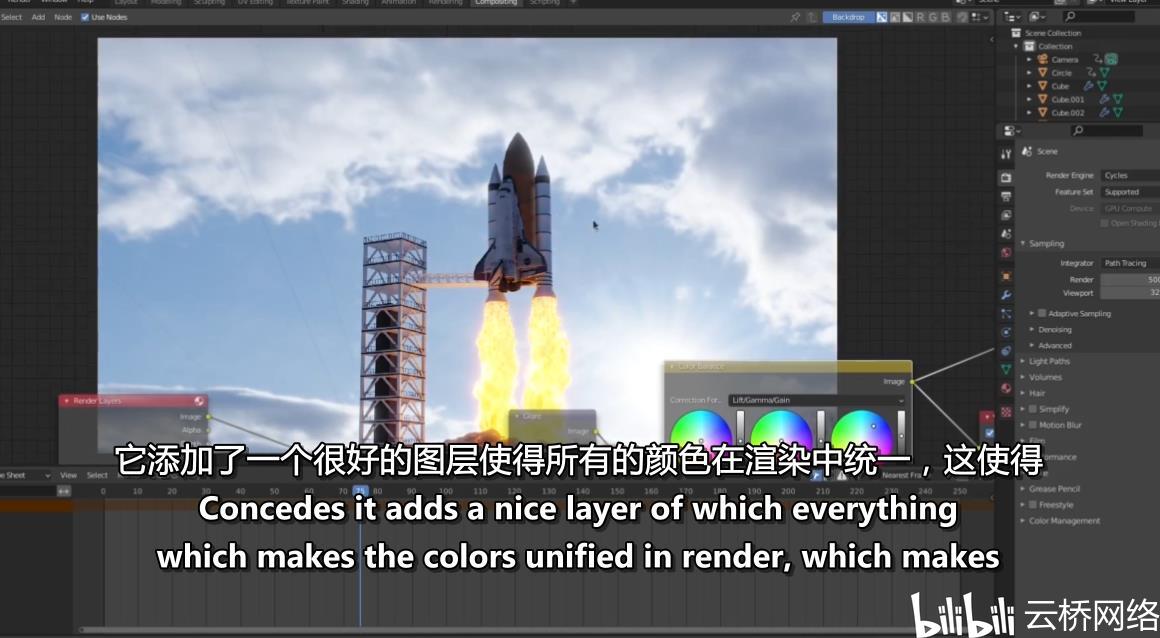The height and width of the screenshot is (638, 1160).
Task: Enable the Simplify checkbox
Action: 1033,409
